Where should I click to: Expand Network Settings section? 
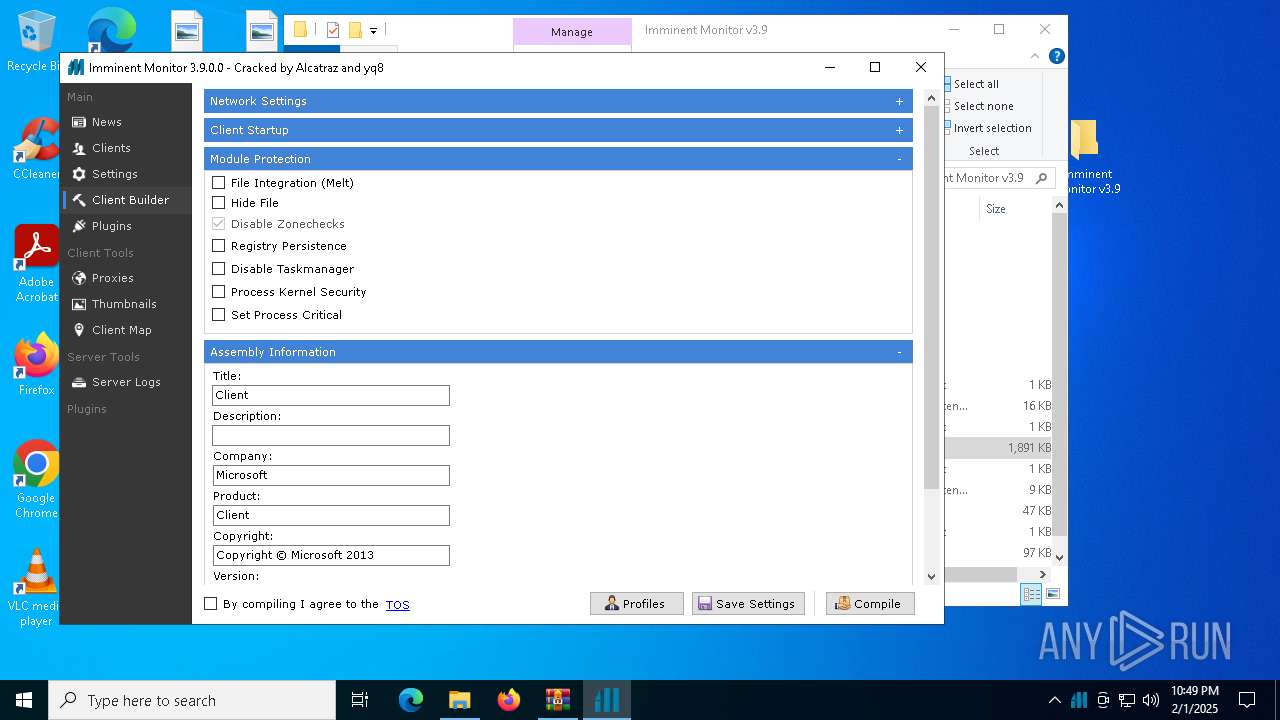(x=899, y=101)
